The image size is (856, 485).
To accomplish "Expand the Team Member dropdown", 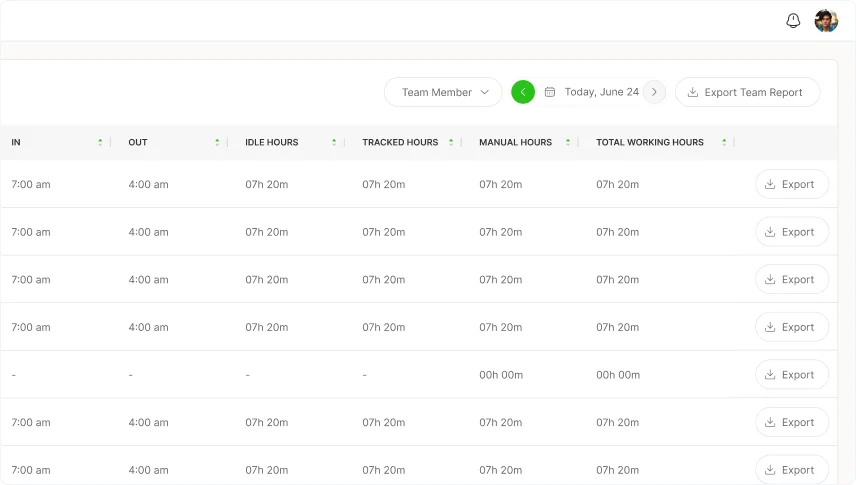I will [443, 92].
